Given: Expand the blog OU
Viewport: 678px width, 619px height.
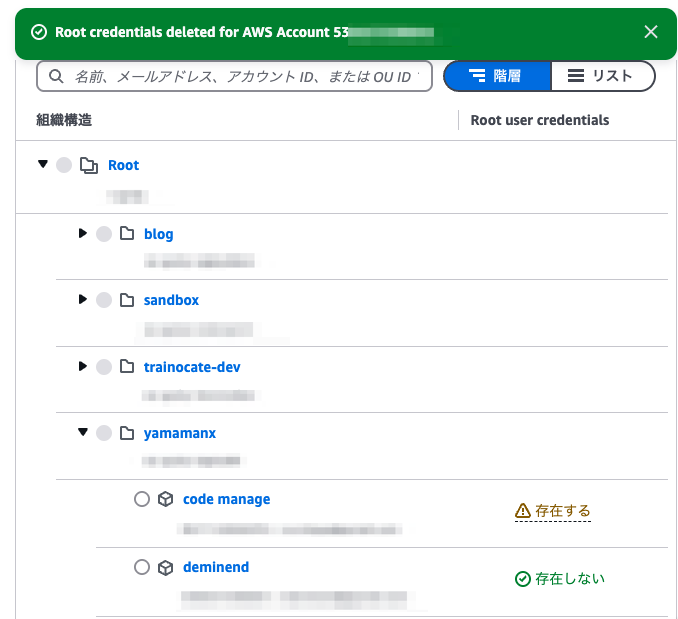Looking at the screenshot, I should tap(83, 233).
